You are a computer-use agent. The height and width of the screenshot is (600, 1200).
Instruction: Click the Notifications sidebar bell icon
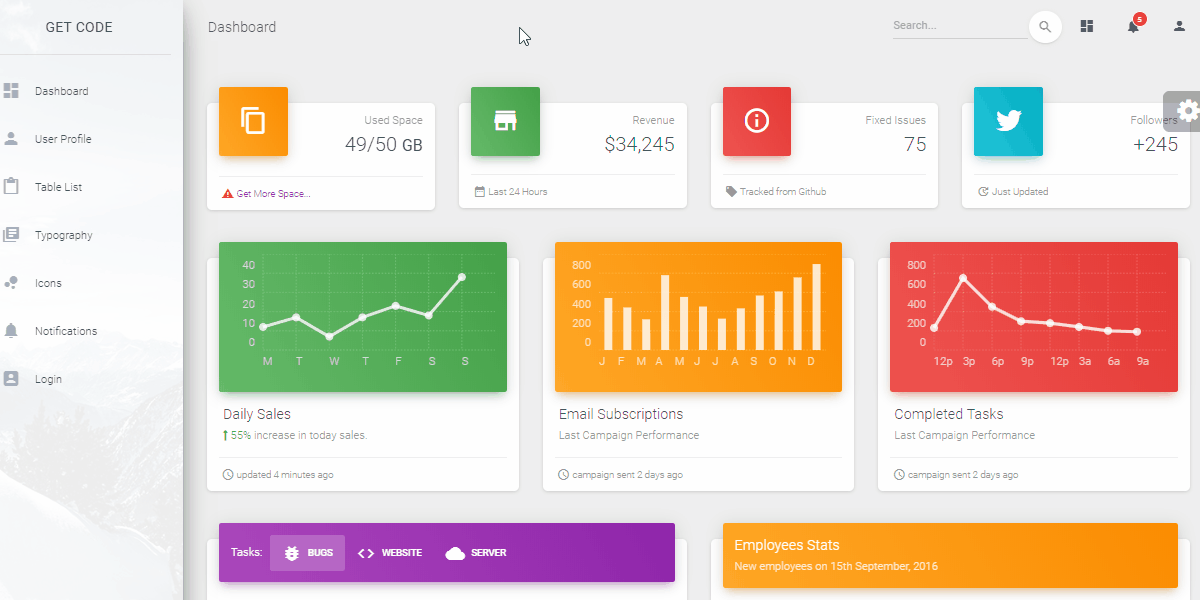[x=11, y=331]
